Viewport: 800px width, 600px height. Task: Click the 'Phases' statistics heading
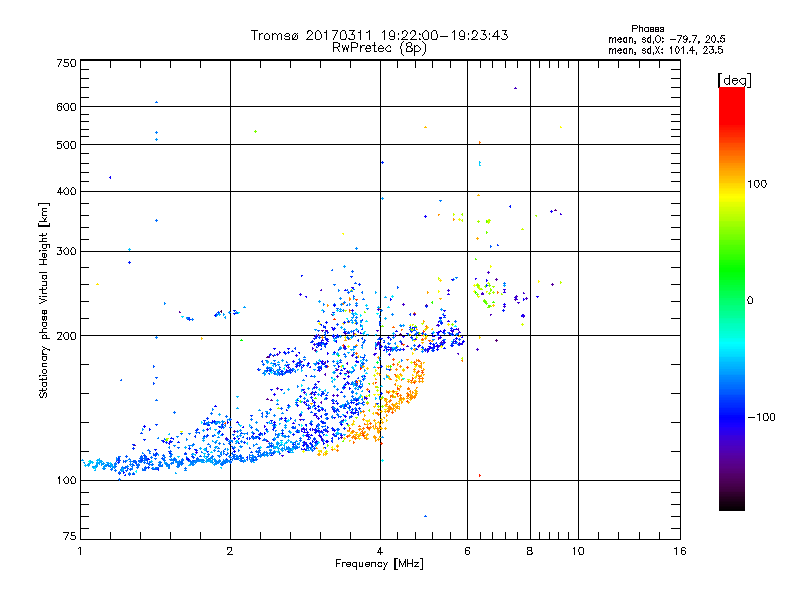(647, 29)
